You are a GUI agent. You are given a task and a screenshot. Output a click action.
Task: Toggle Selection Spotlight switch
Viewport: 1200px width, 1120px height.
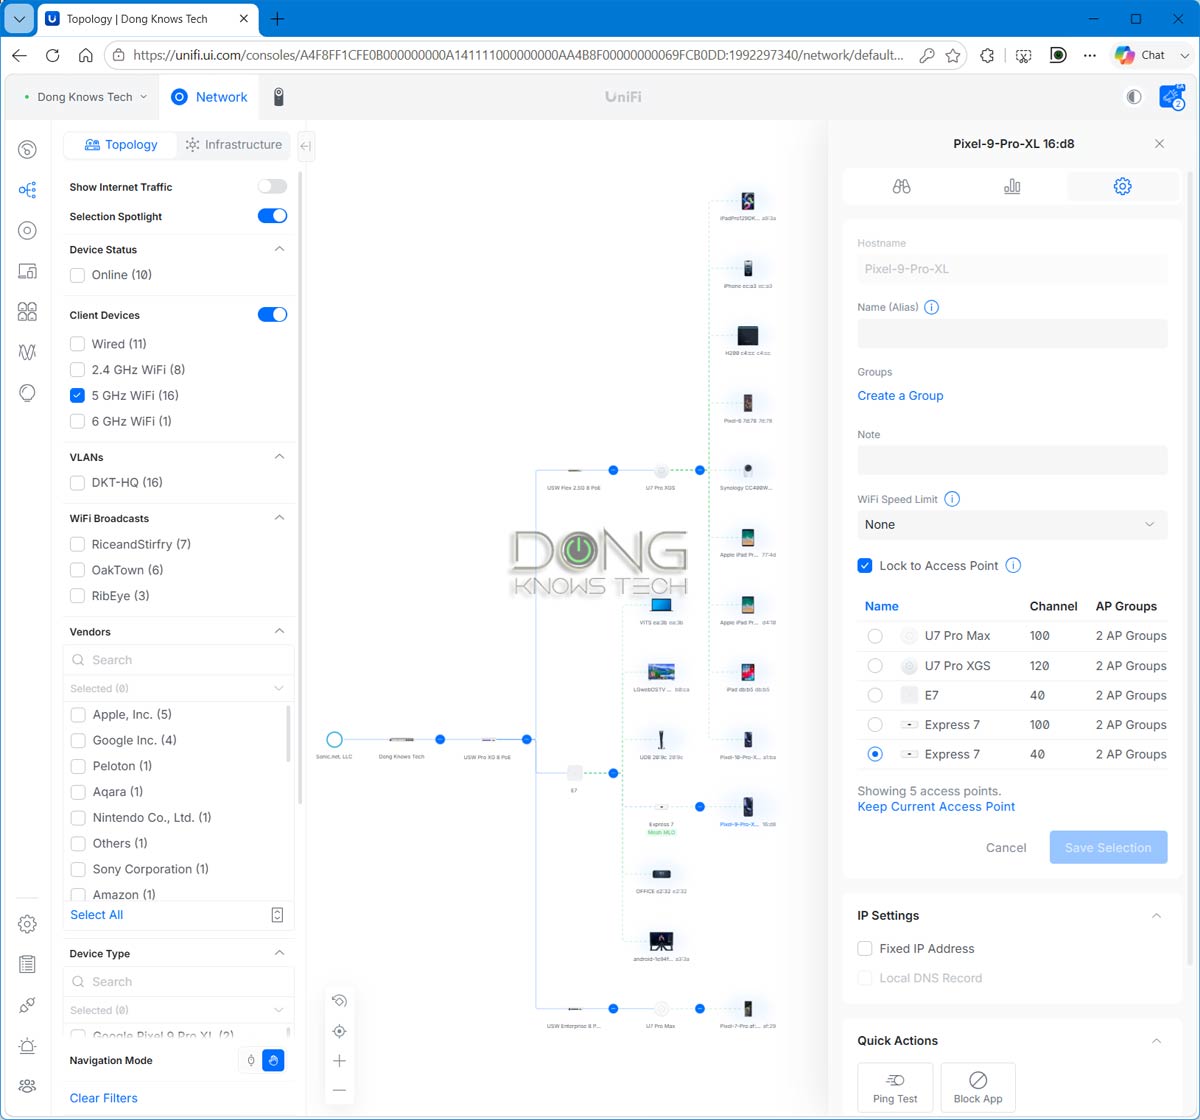(x=272, y=216)
